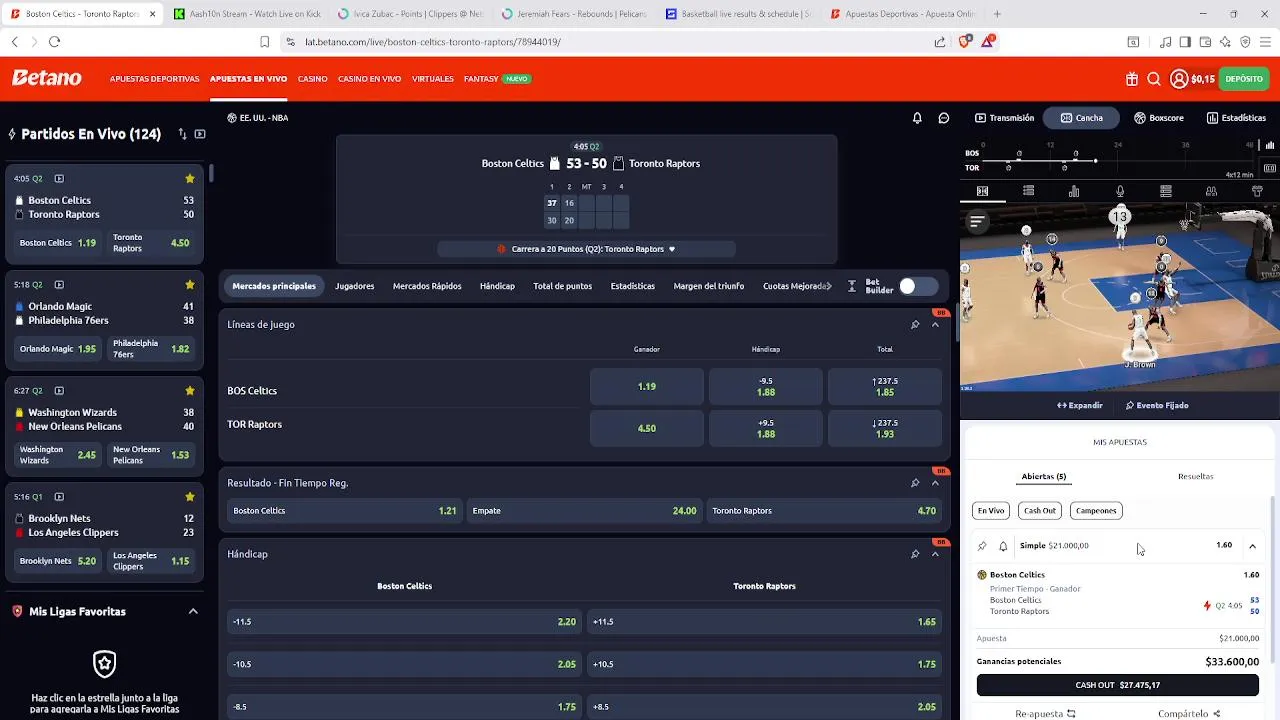The width and height of the screenshot is (1280, 720).
Task: Click the bars chart icon beside the timeline
Action: coord(1269,144)
